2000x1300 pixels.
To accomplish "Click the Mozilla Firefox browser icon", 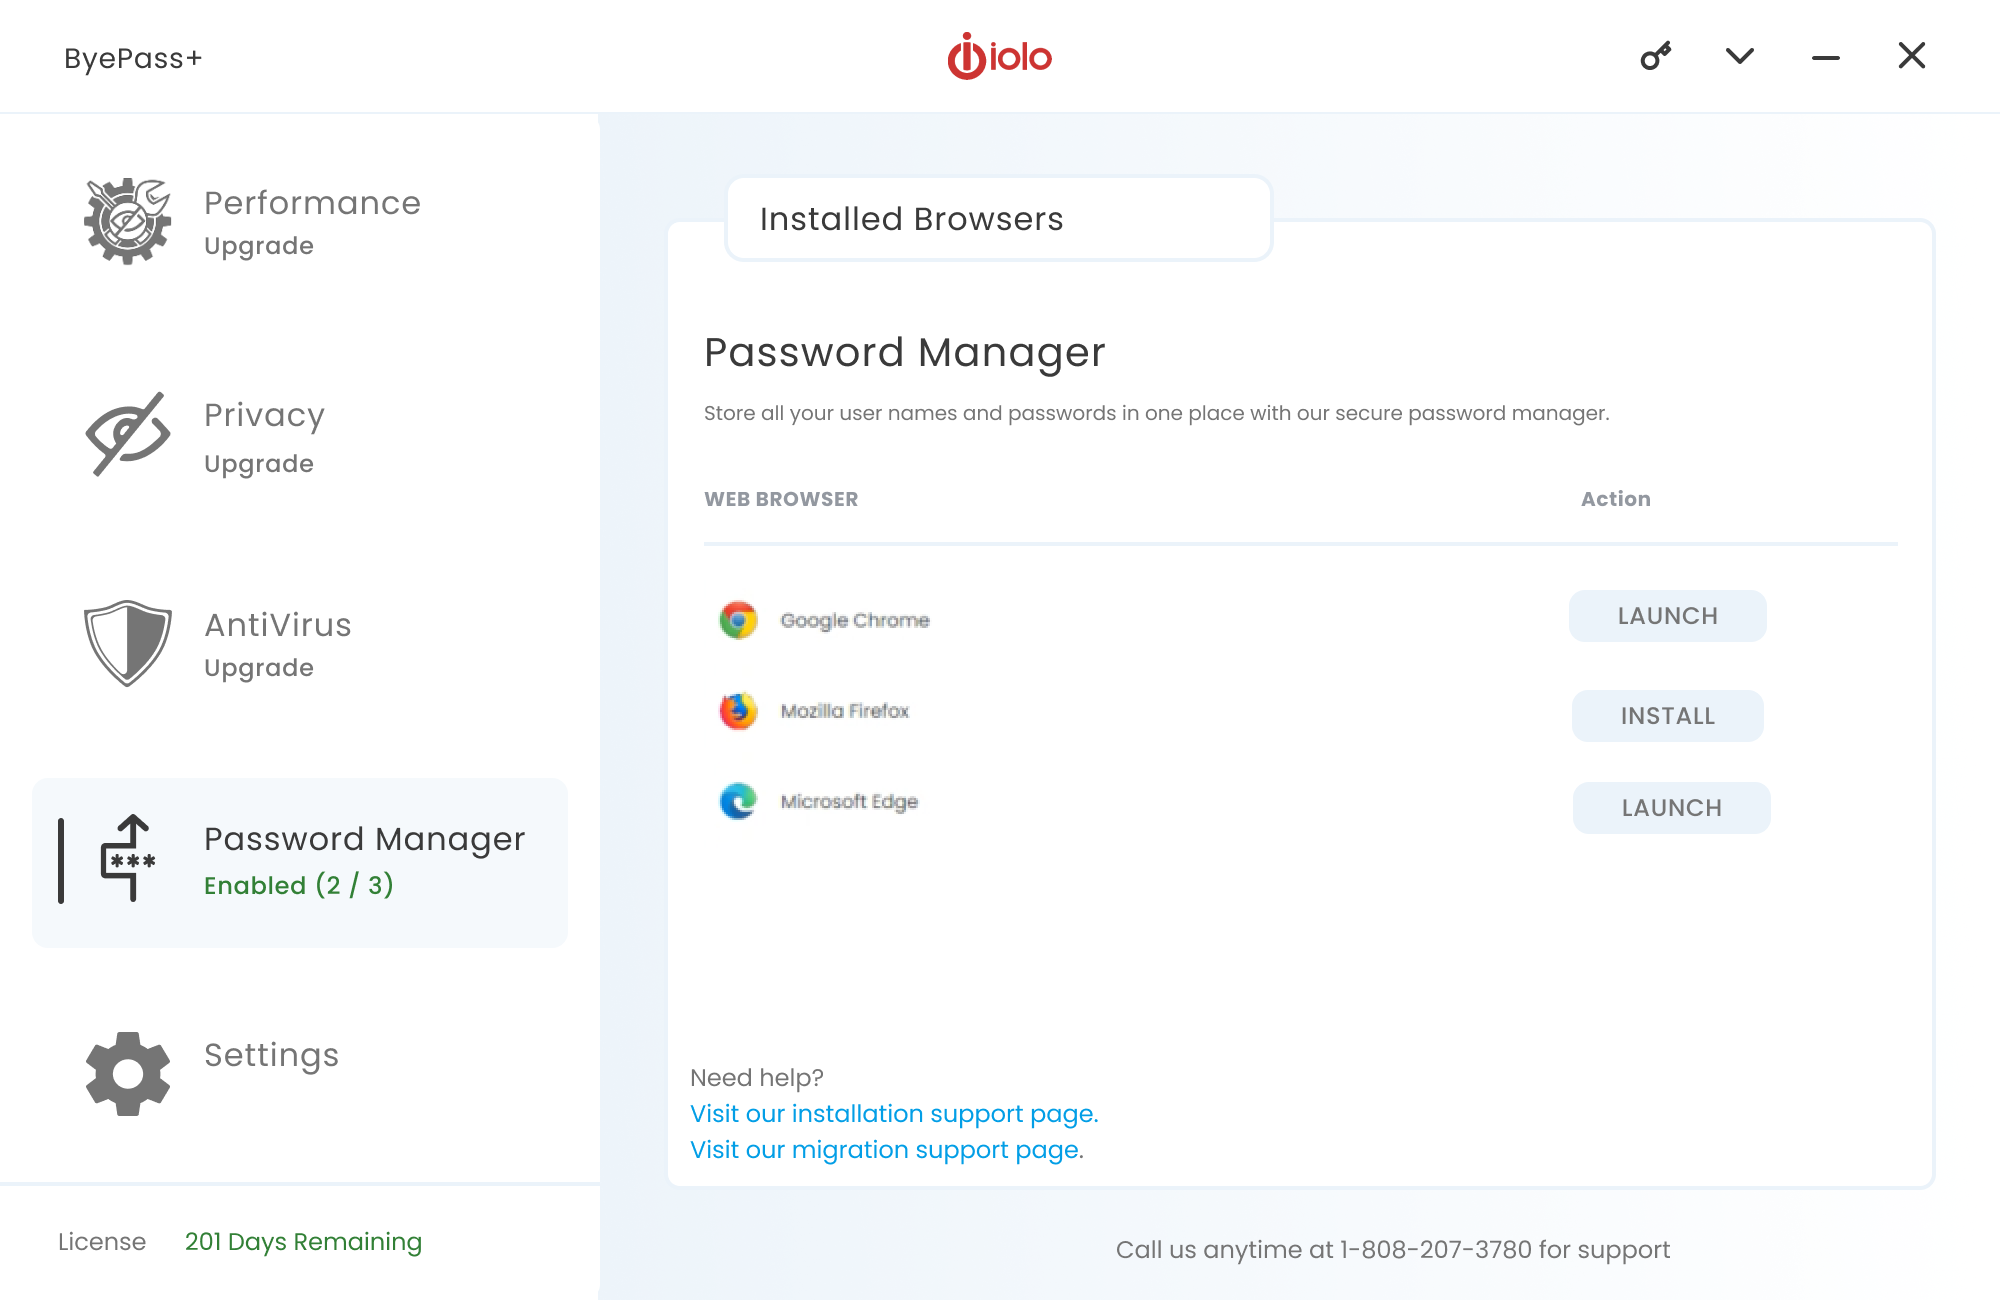I will pyautogui.click(x=738, y=711).
